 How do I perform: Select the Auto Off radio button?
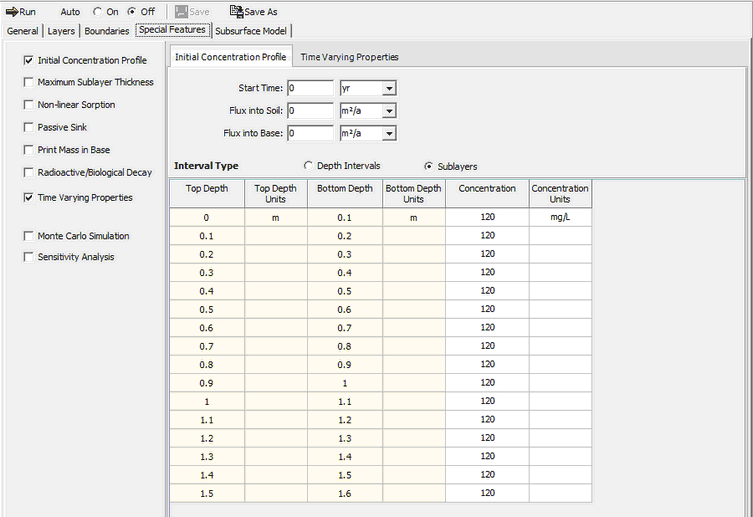pyautogui.click(x=132, y=12)
